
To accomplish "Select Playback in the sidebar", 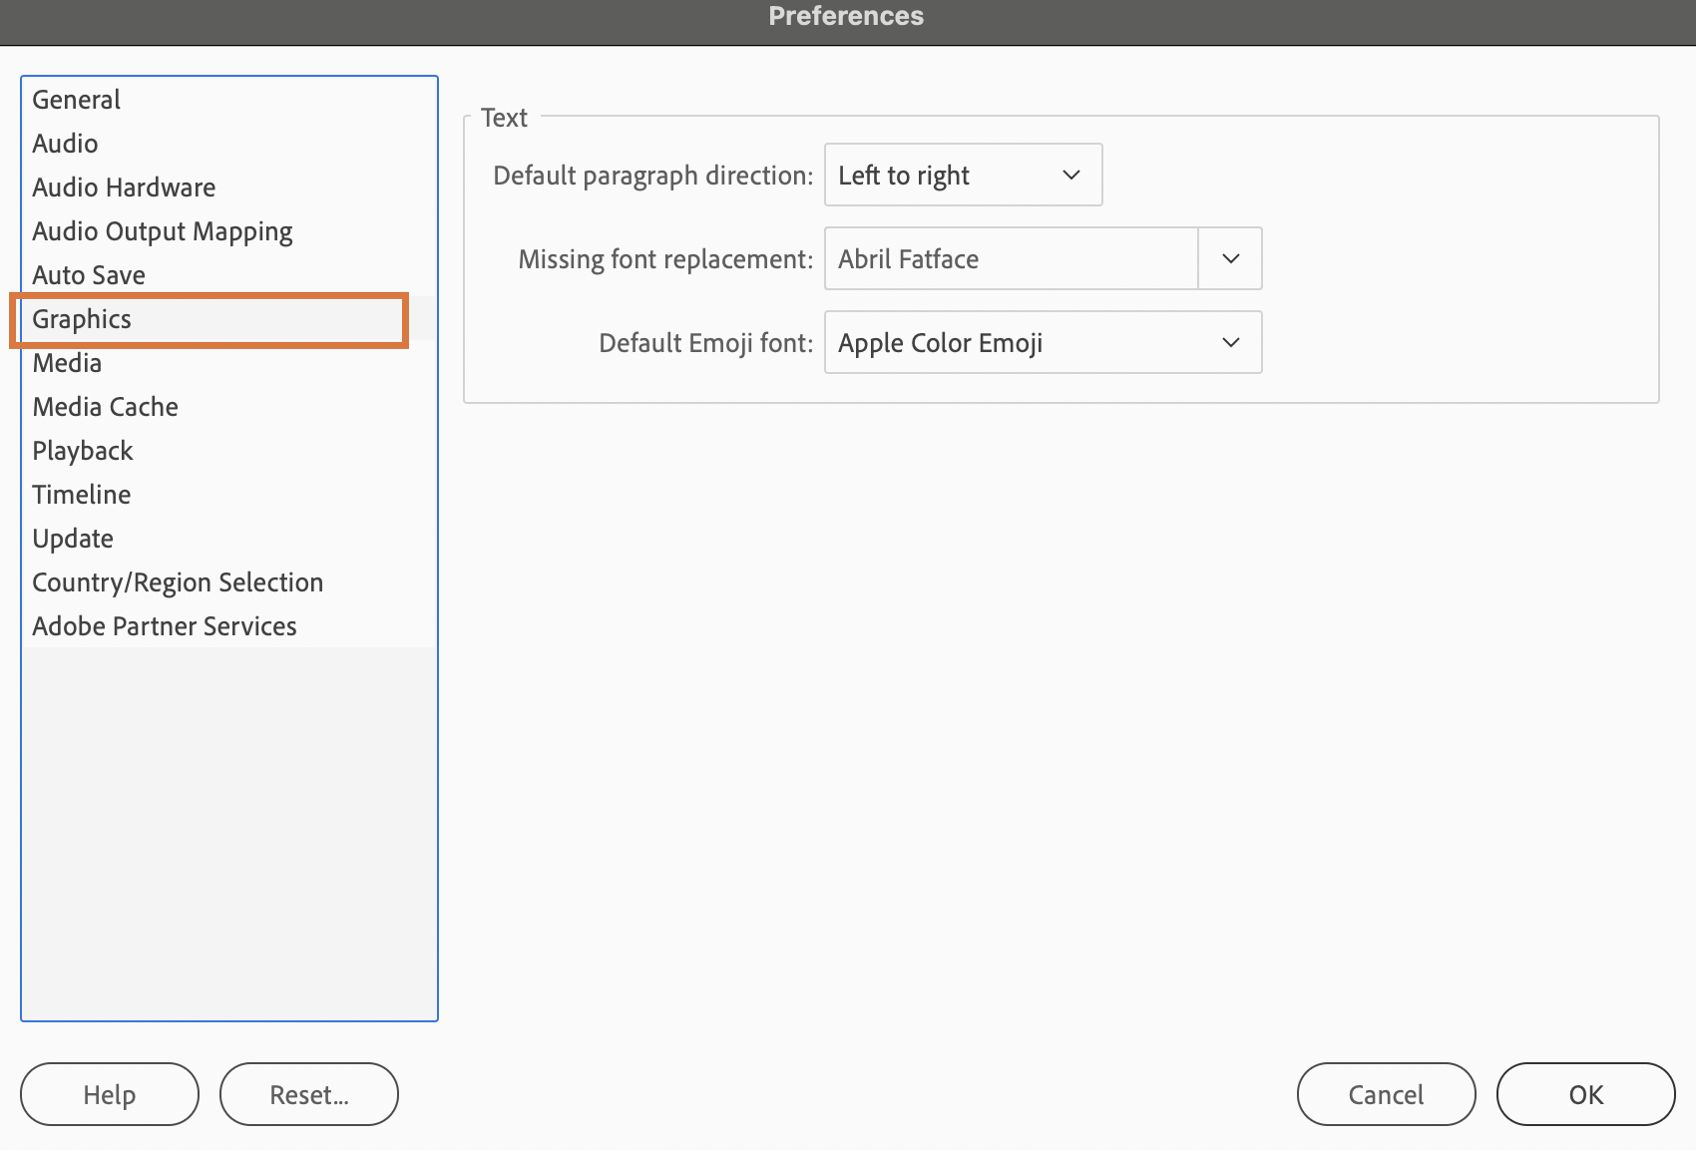I will pos(83,451).
